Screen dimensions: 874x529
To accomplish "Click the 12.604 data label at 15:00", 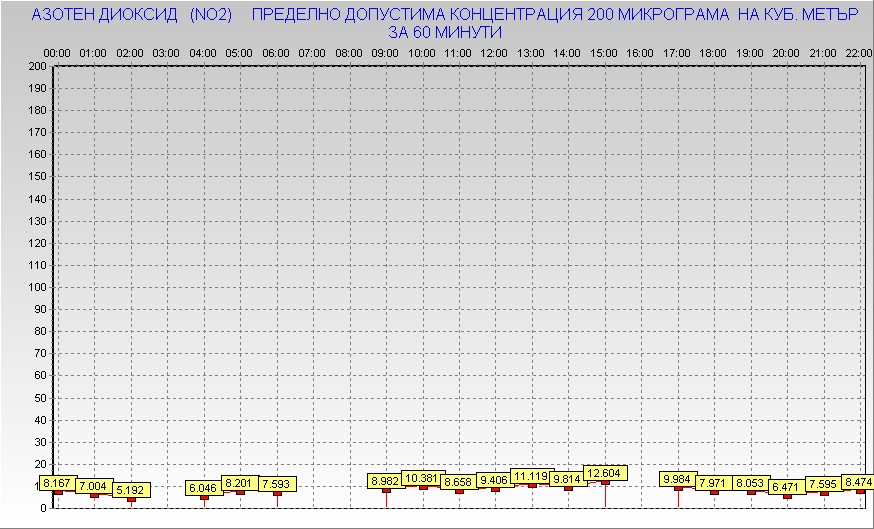I will pos(604,473).
